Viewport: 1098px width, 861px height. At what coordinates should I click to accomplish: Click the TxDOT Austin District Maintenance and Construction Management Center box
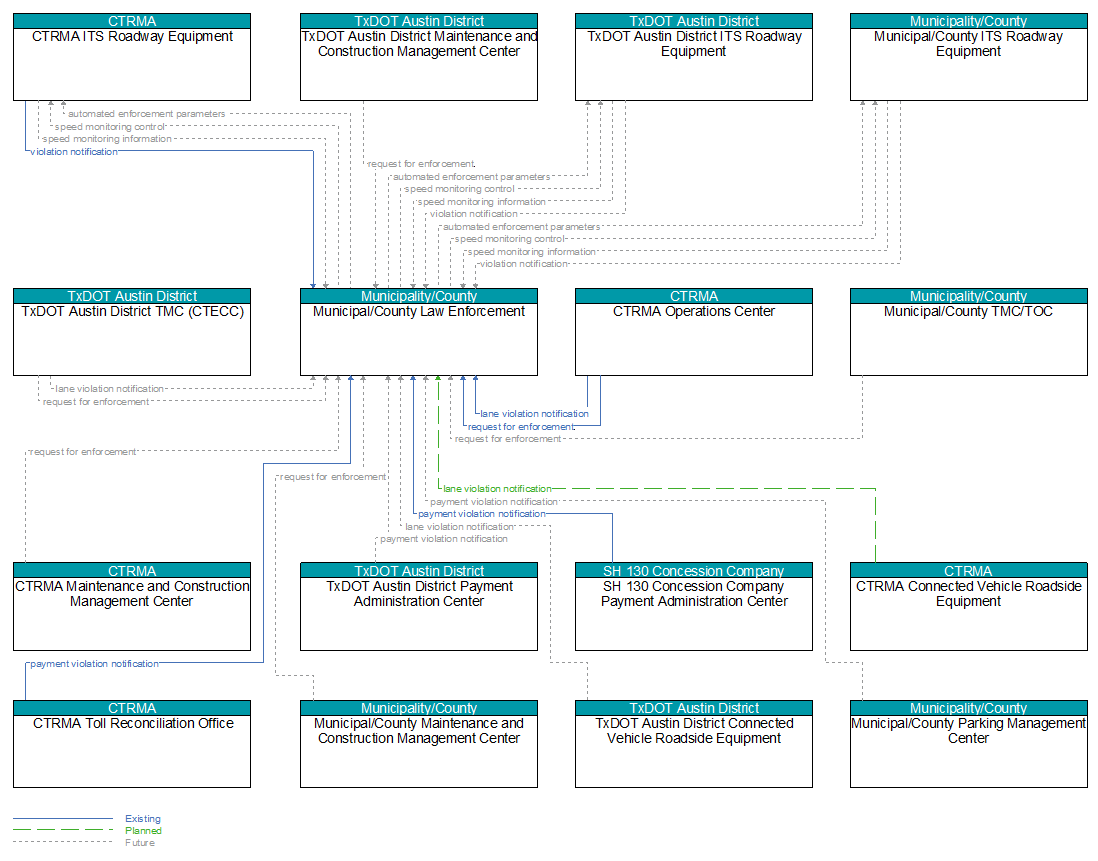click(419, 57)
